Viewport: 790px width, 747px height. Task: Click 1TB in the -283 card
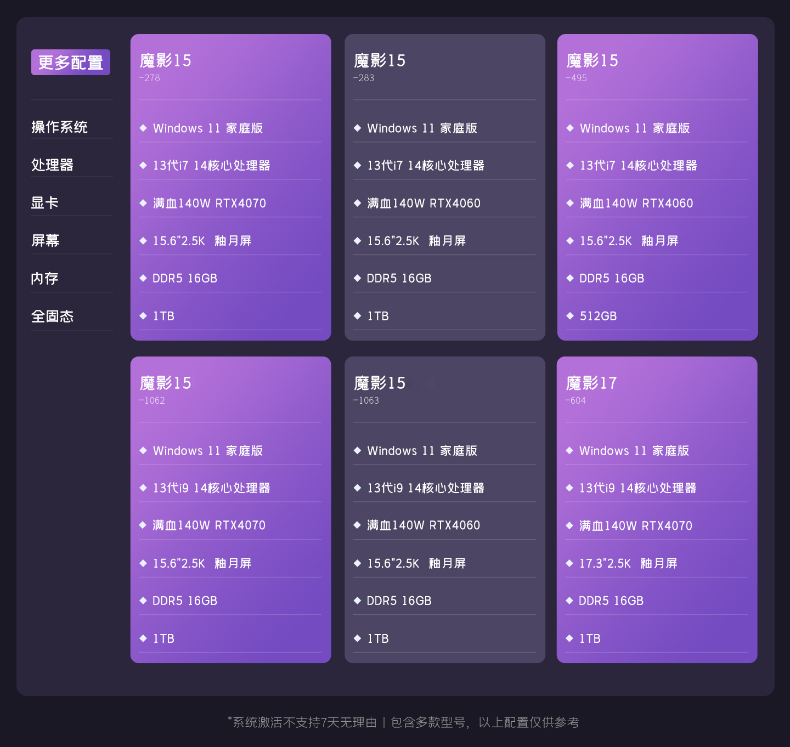pos(378,316)
